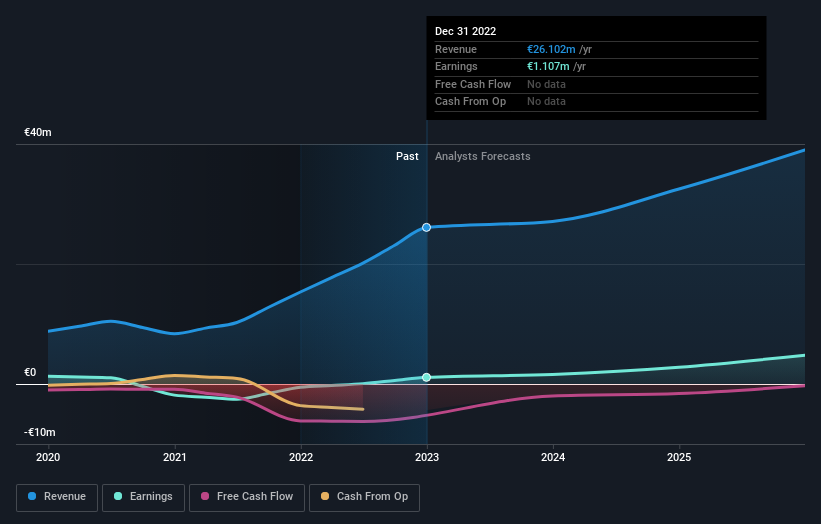Viewport: 821px width, 524px height.
Task: Click the 2025 x-axis label
Action: 679,457
